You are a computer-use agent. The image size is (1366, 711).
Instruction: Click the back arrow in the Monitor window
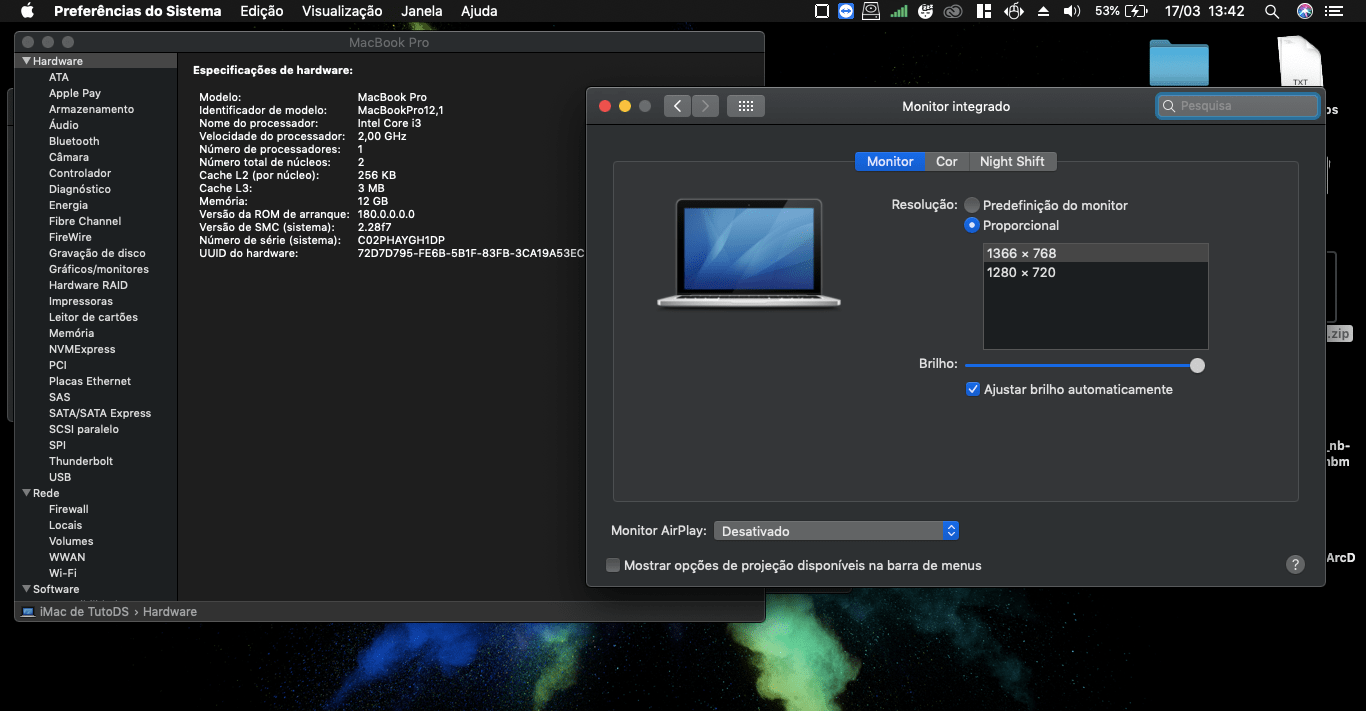coord(677,105)
